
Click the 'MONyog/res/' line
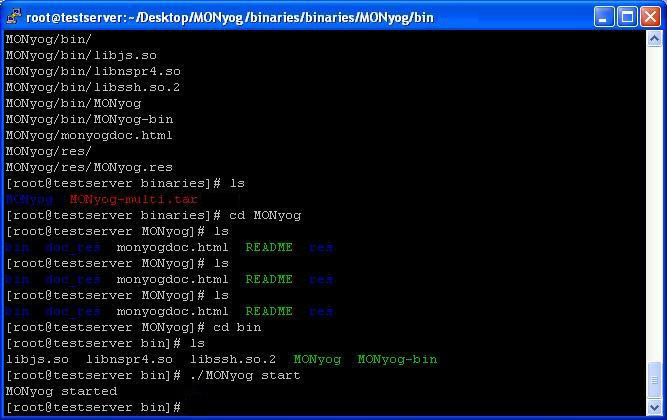[48, 151]
